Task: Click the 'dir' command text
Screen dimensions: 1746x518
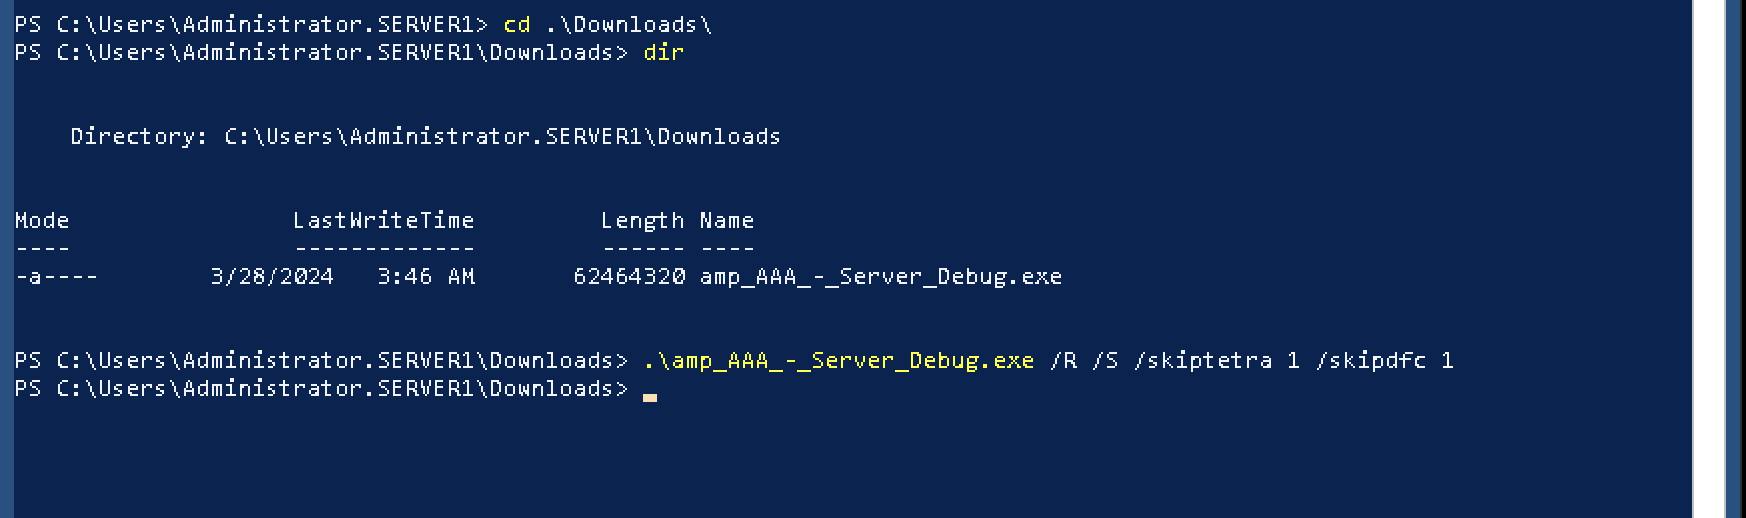Action: point(663,53)
